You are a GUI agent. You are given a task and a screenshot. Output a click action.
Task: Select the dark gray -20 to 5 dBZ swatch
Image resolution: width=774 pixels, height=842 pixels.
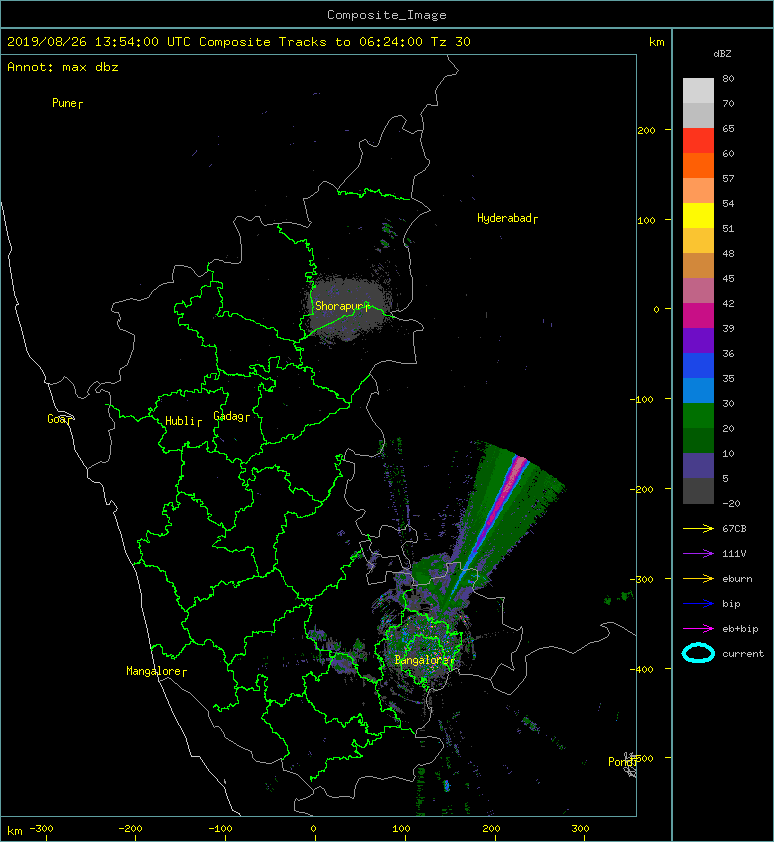698,490
